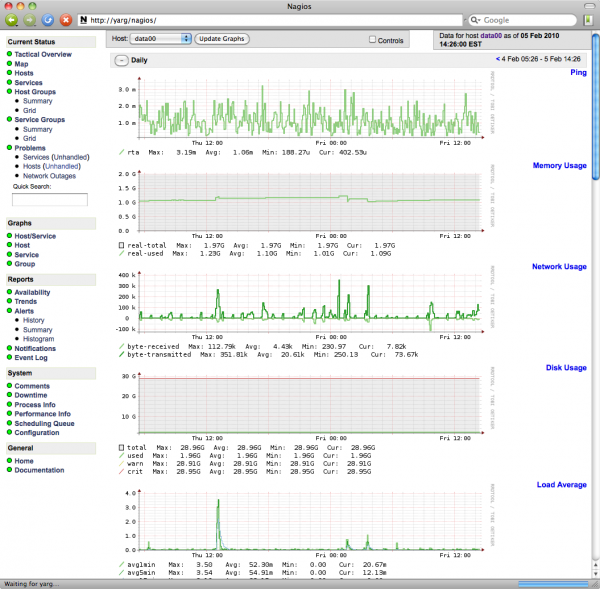Open the Memory Usage graph link
The width and height of the screenshot is (600, 589).
tap(559, 165)
